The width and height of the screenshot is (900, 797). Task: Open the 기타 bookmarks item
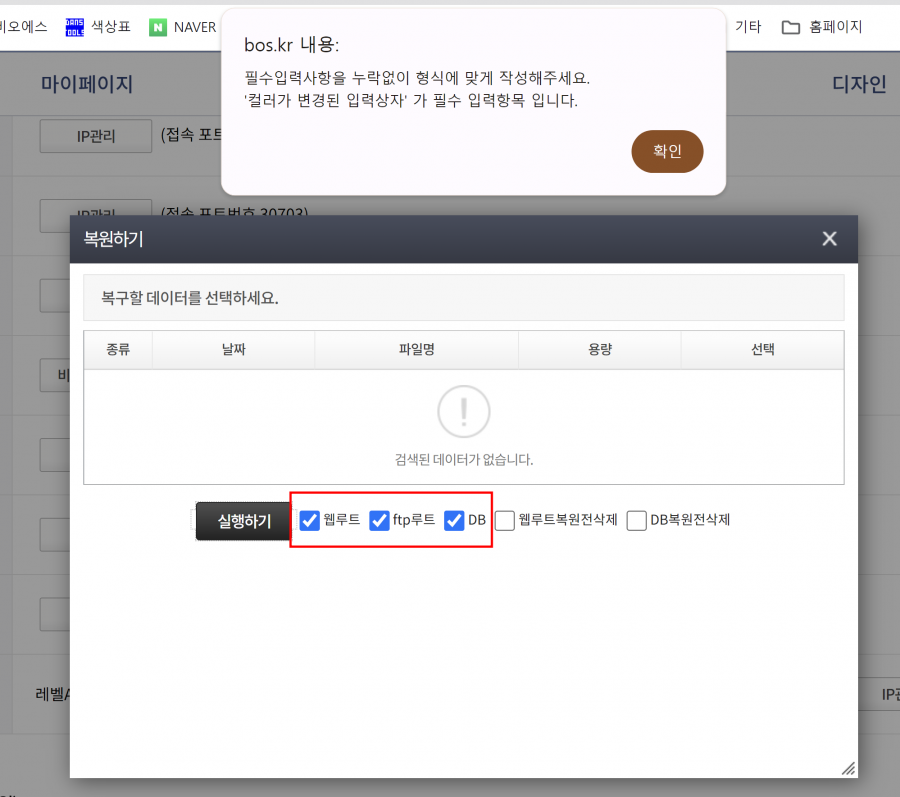pos(748,27)
